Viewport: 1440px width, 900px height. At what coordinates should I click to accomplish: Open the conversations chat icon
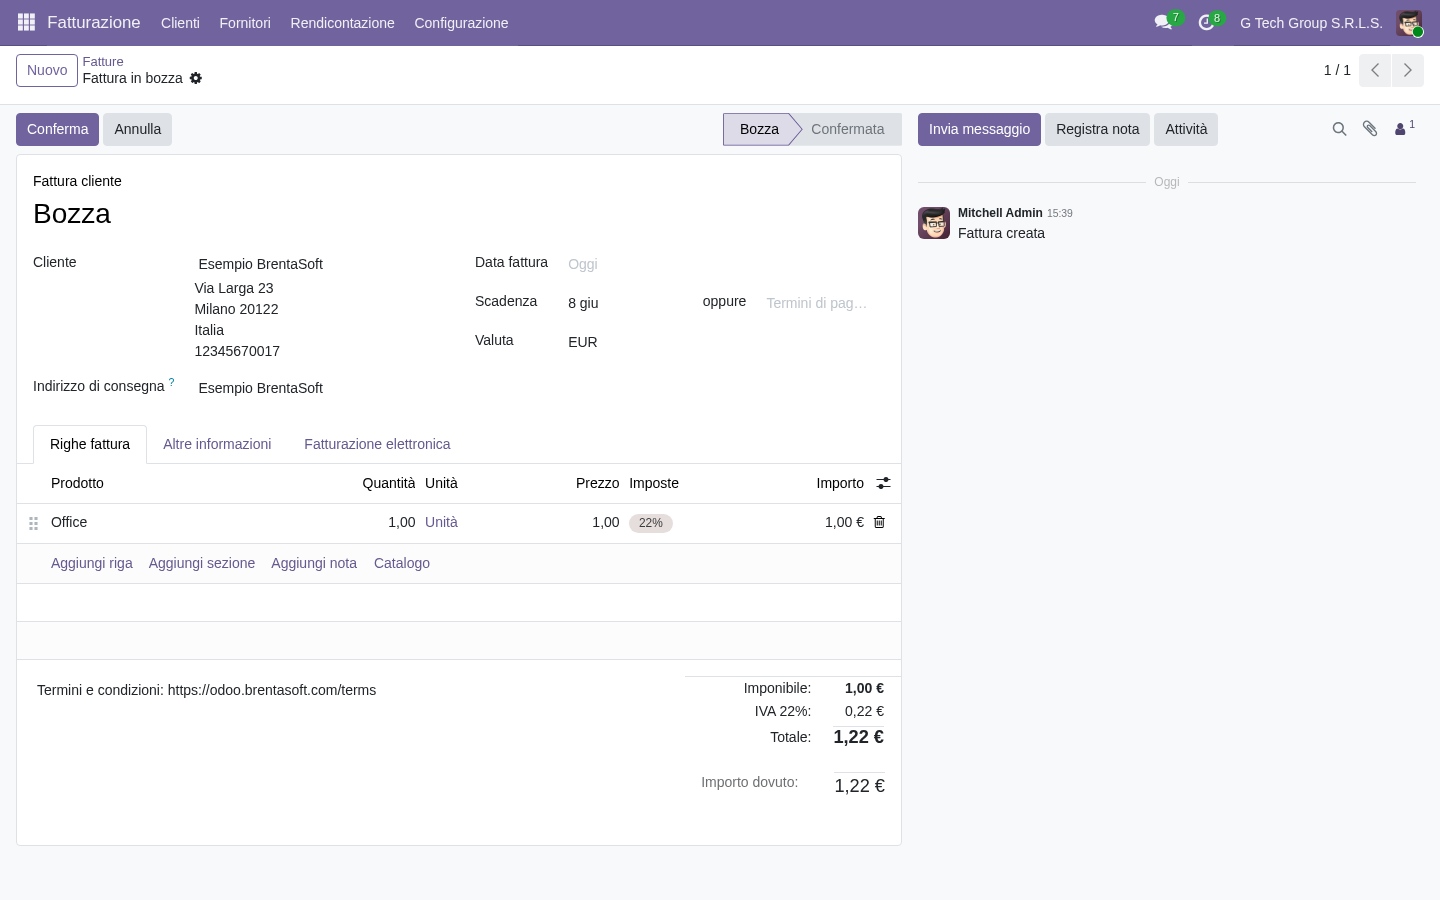tap(1163, 22)
